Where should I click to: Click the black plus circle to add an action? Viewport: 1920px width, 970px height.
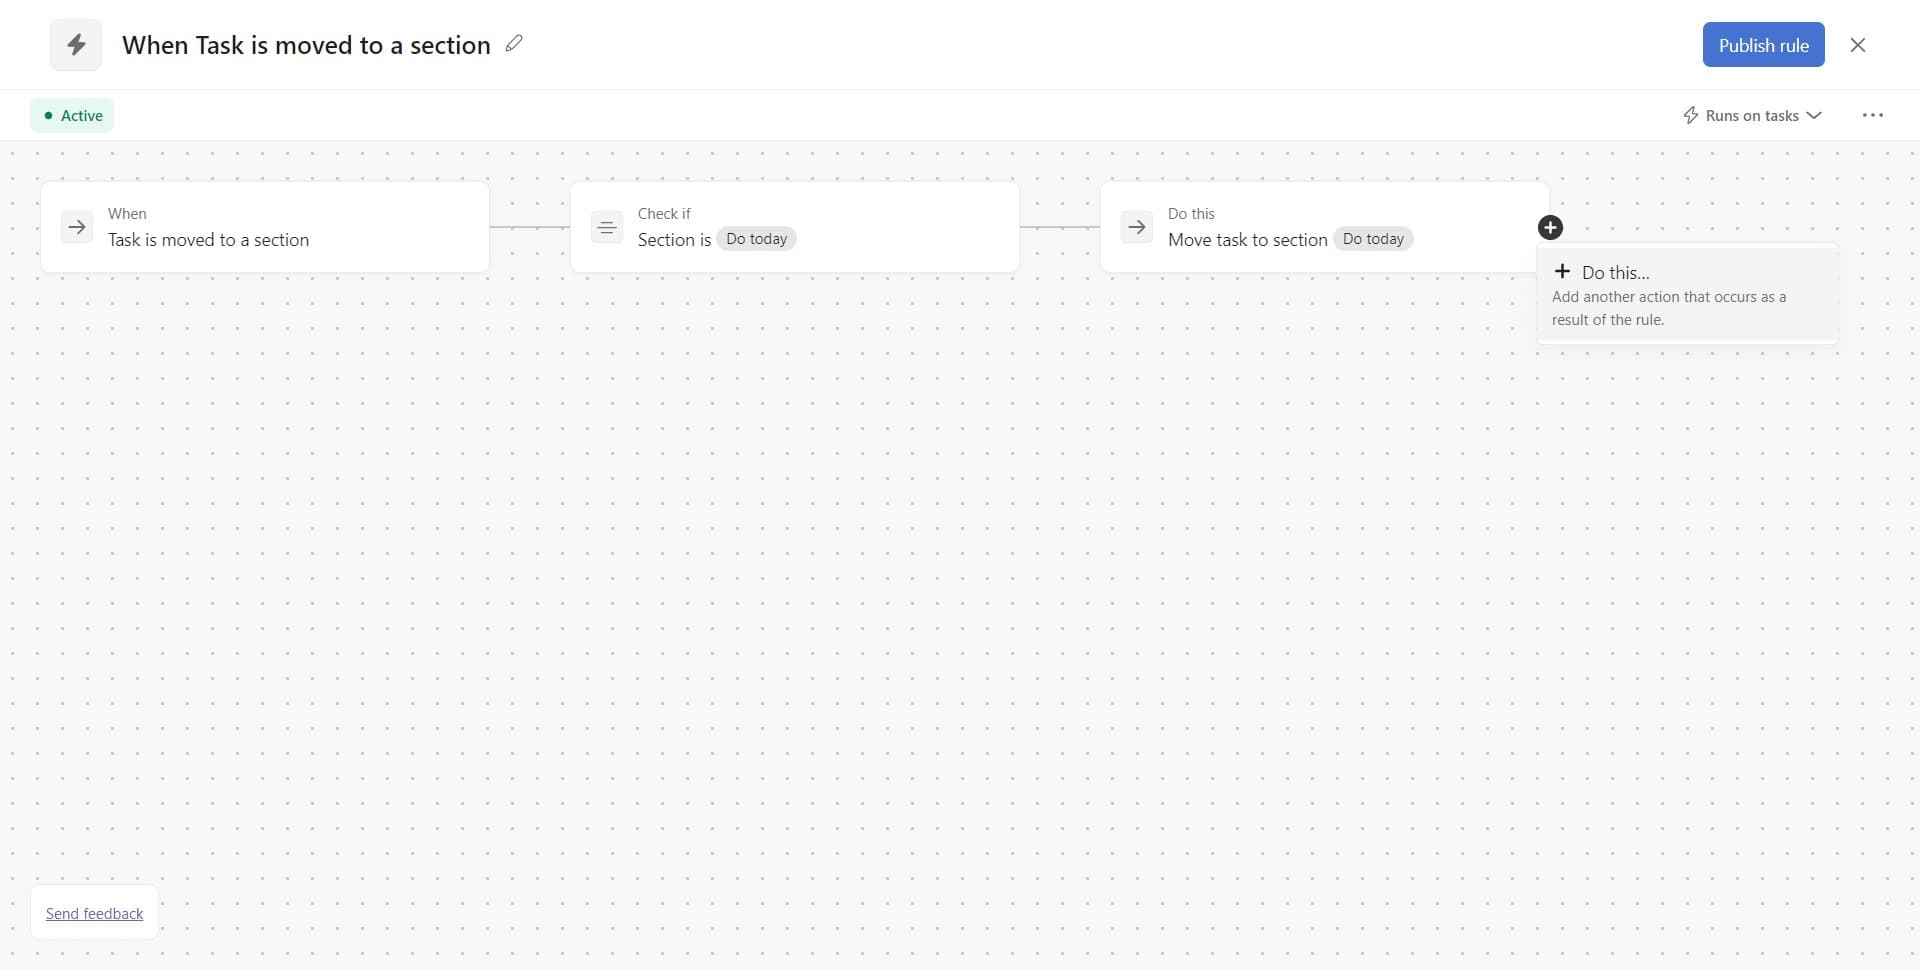(1550, 228)
